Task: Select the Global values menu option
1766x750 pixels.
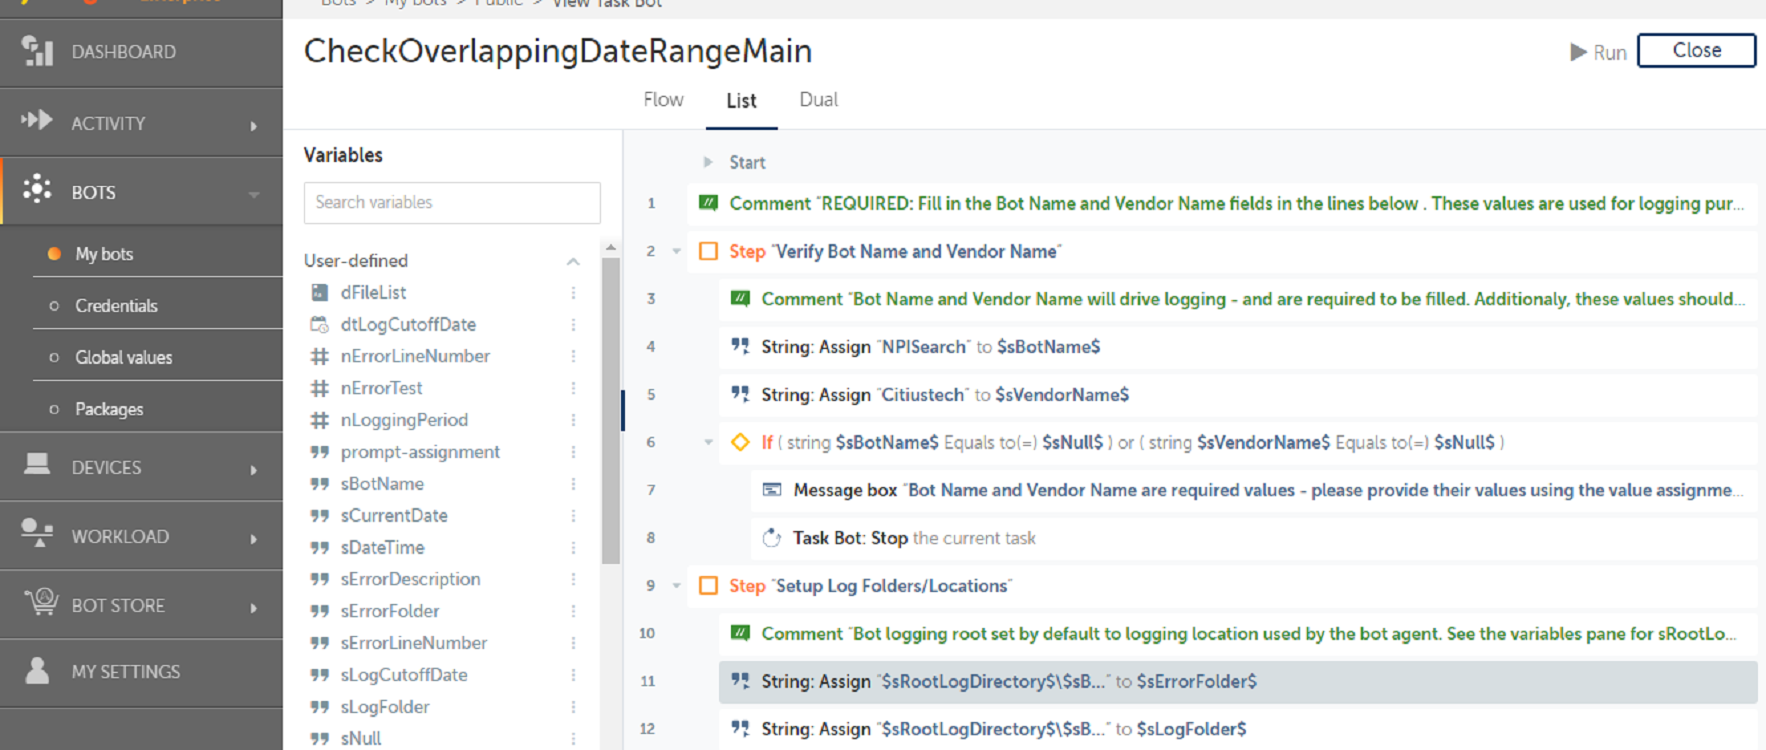Action: tap(123, 358)
